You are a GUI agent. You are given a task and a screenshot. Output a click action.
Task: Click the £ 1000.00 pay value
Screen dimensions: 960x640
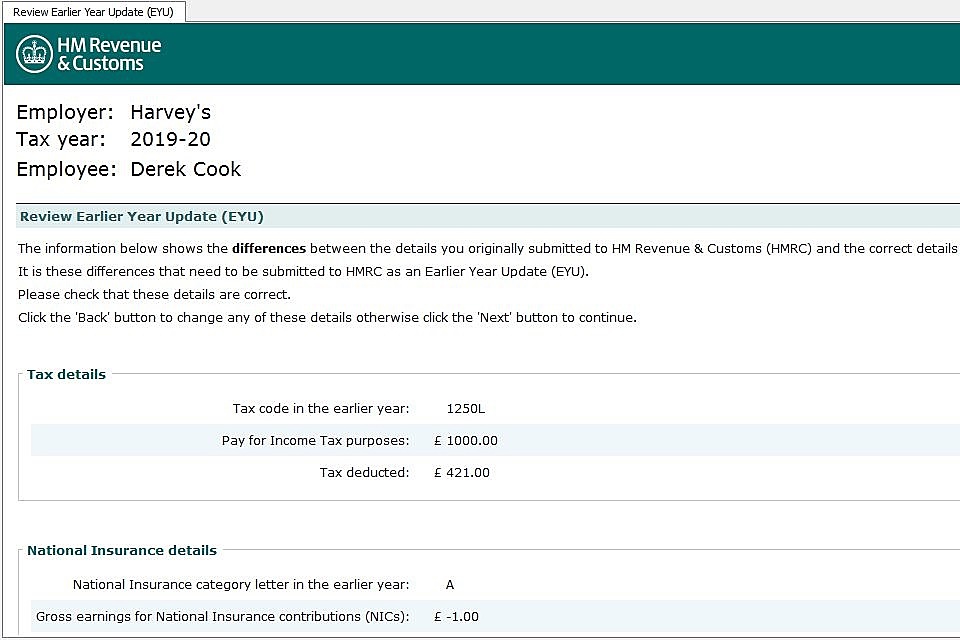465,440
